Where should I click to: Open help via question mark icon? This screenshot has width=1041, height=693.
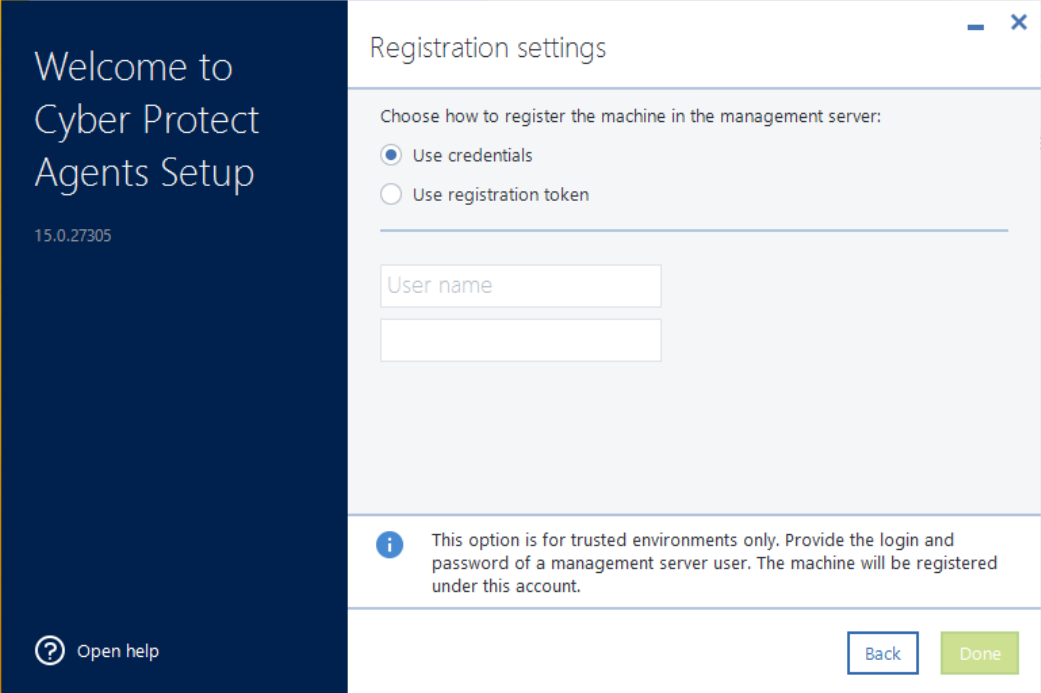[x=50, y=651]
